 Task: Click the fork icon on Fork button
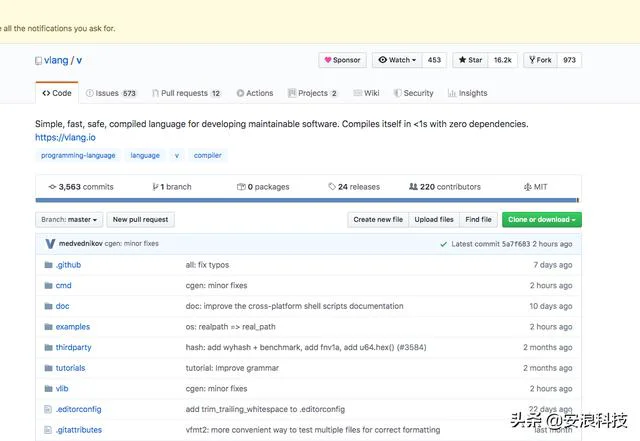pos(532,60)
